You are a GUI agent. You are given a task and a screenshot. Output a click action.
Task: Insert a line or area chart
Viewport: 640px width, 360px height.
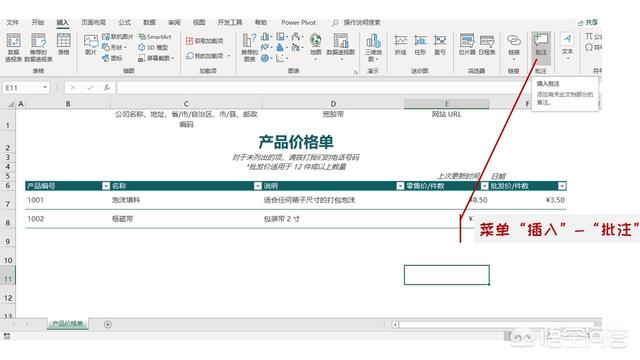click(x=266, y=47)
